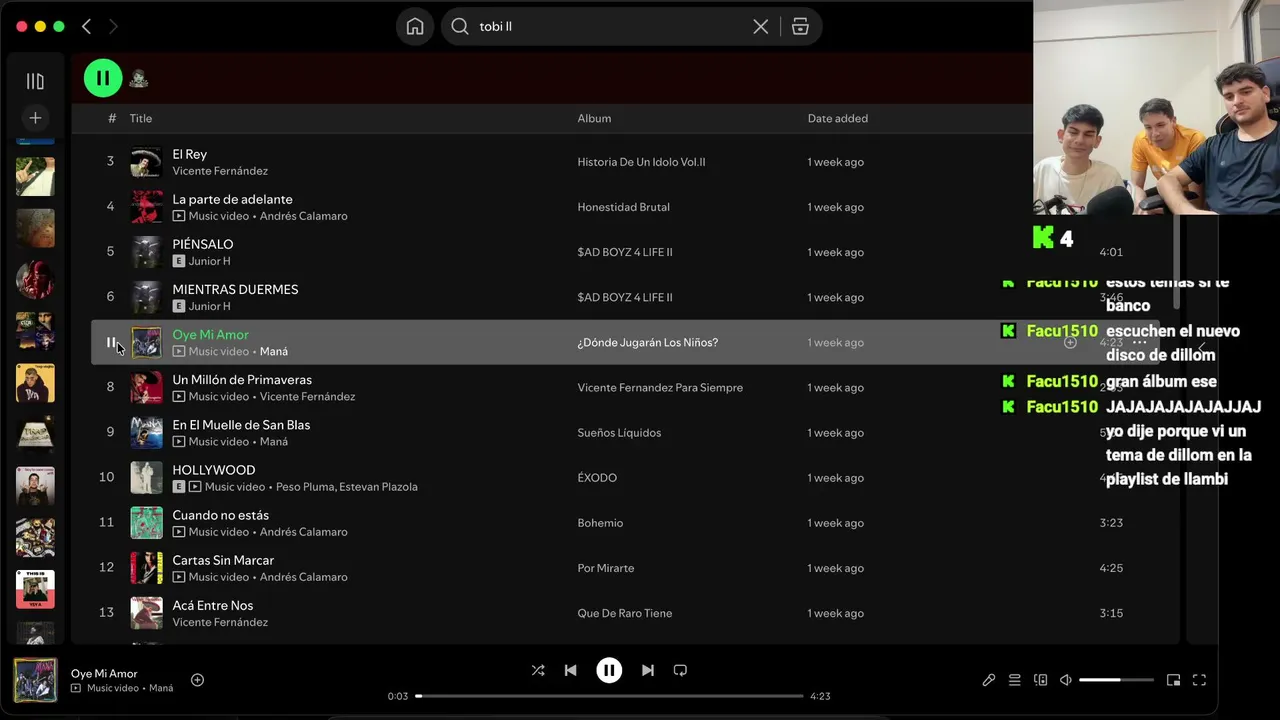Create a playlist with the plus button
The height and width of the screenshot is (720, 1280).
tap(35, 118)
